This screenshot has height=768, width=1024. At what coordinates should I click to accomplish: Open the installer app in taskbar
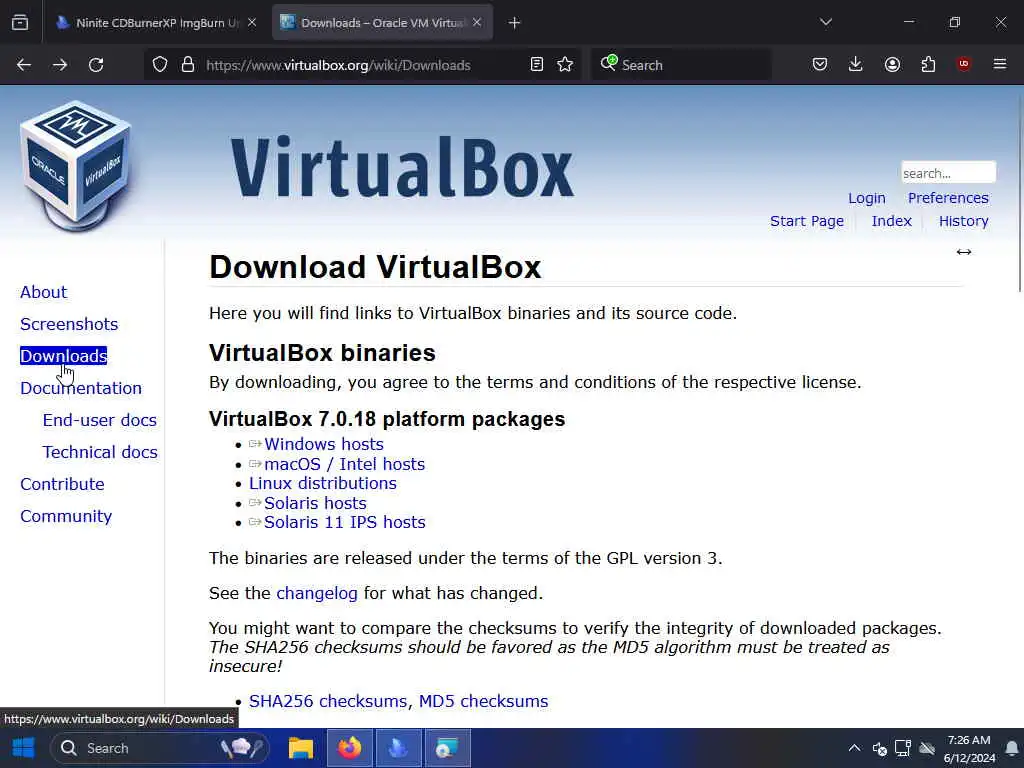[x=447, y=748]
